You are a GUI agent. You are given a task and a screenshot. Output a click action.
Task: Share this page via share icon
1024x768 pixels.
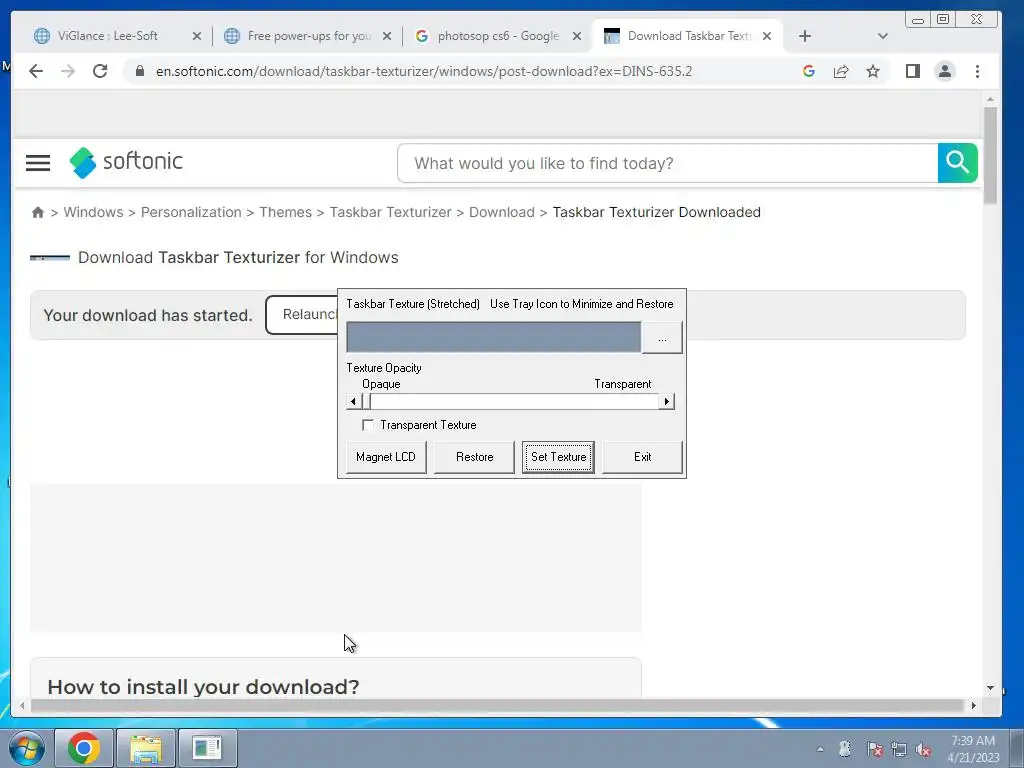coord(840,71)
